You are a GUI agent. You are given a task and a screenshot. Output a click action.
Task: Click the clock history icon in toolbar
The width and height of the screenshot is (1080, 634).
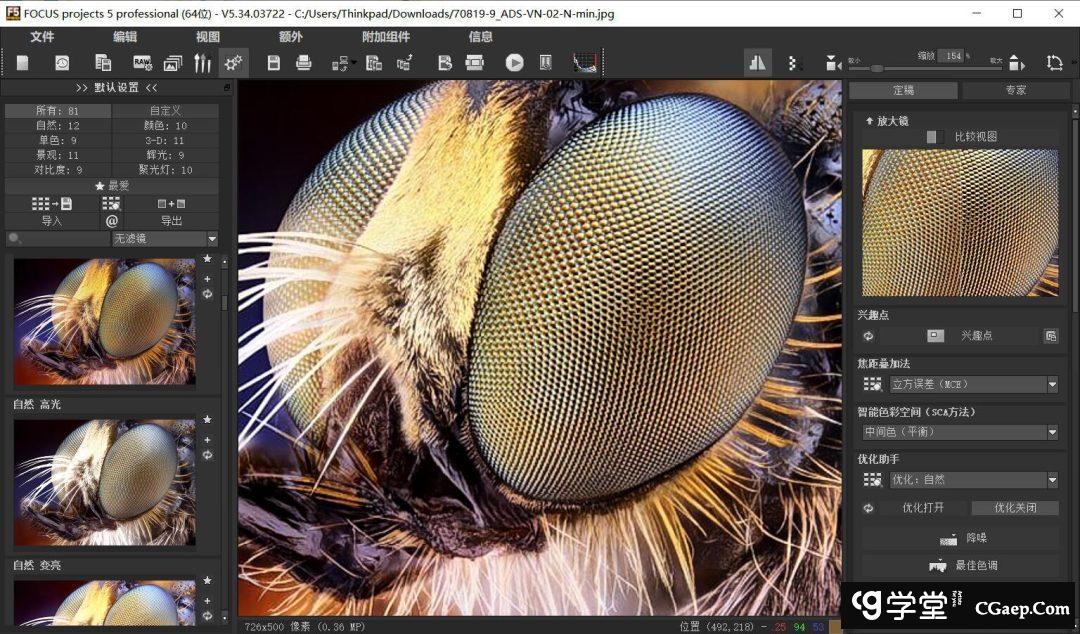[62, 63]
